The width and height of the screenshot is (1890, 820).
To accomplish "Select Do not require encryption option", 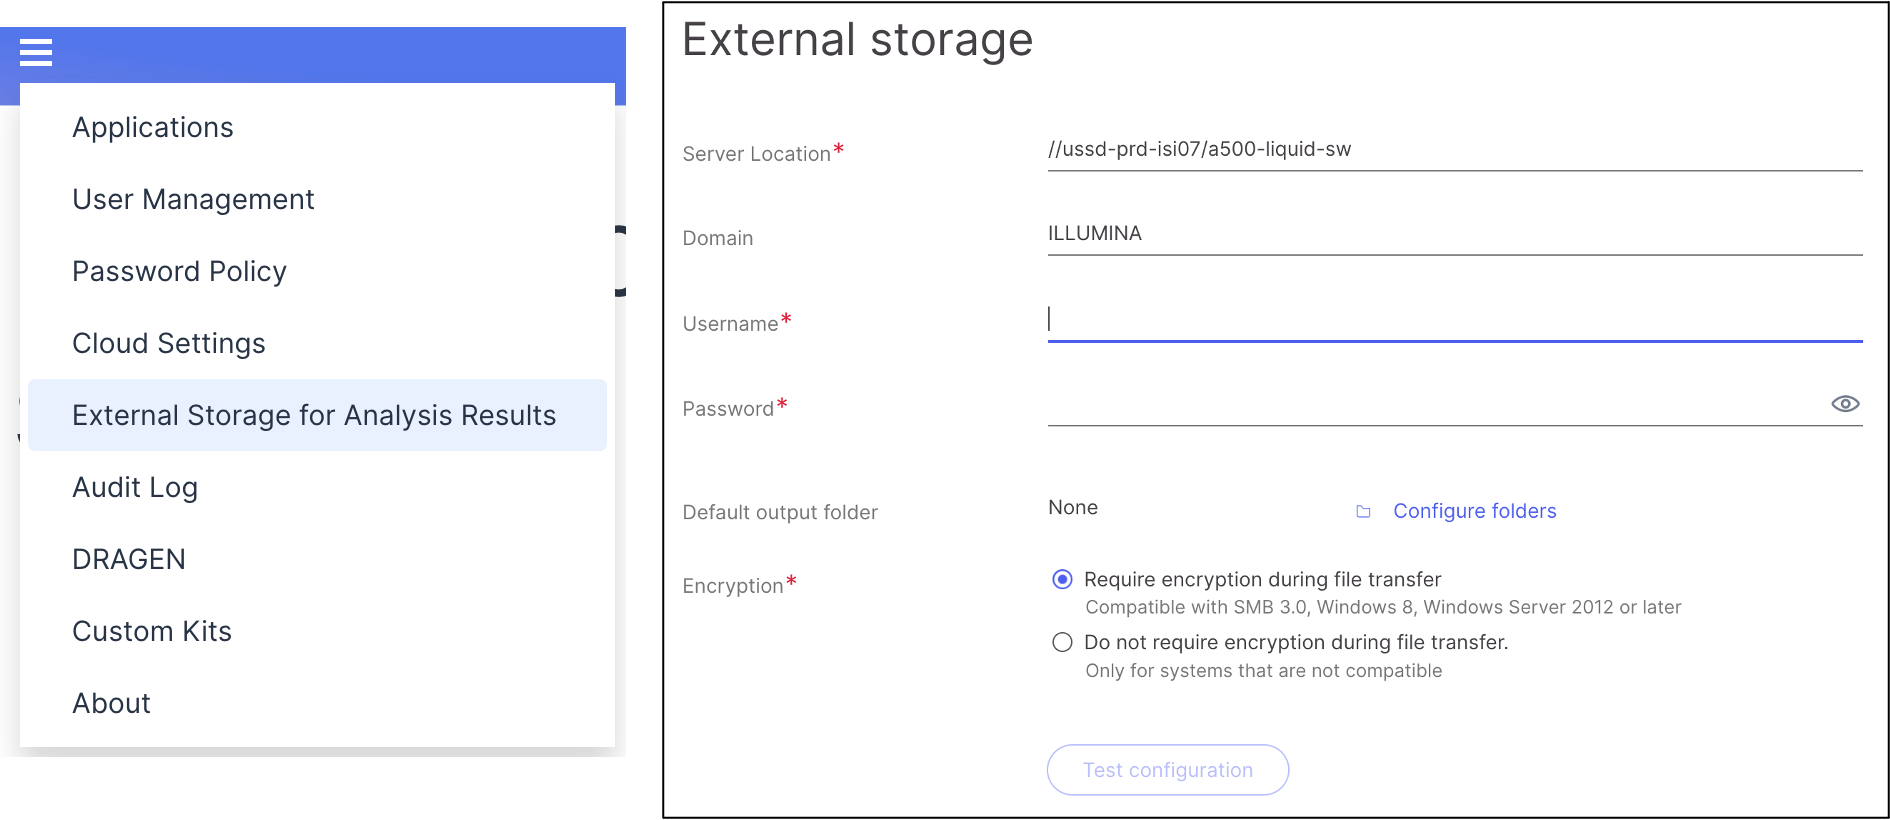I will tap(1062, 642).
